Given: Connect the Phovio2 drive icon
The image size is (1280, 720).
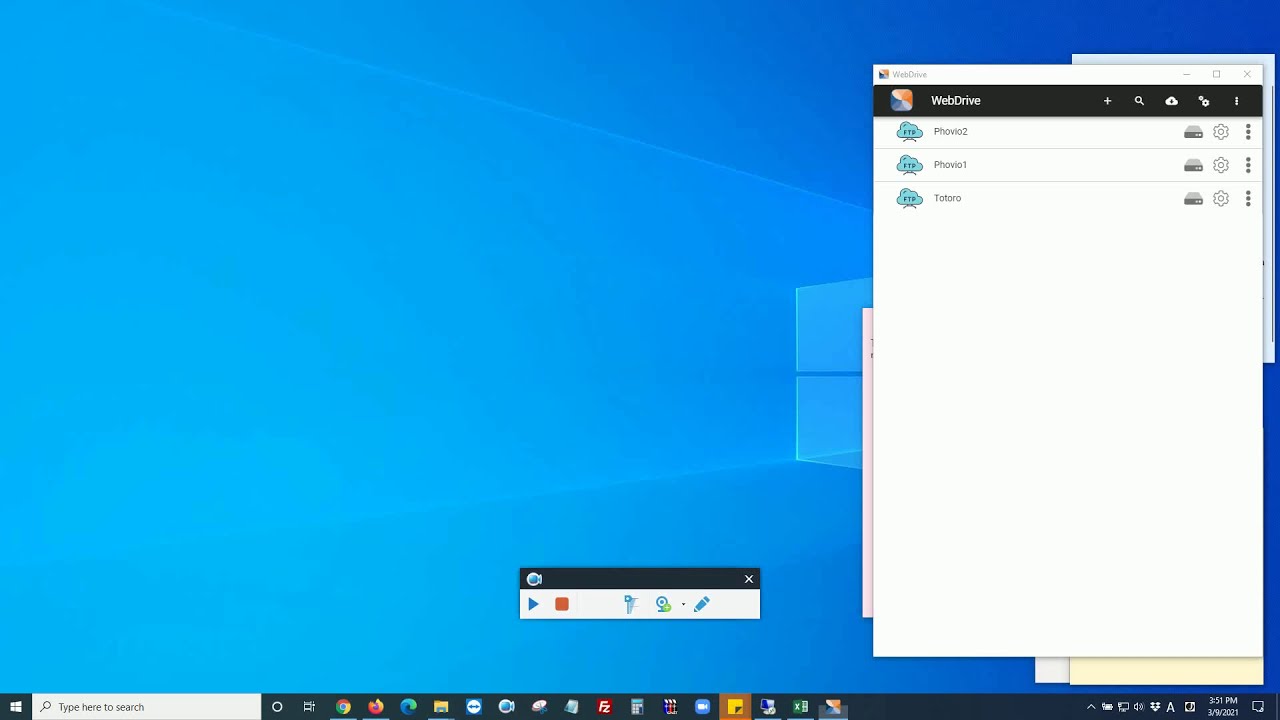Looking at the screenshot, I should coord(1193,132).
